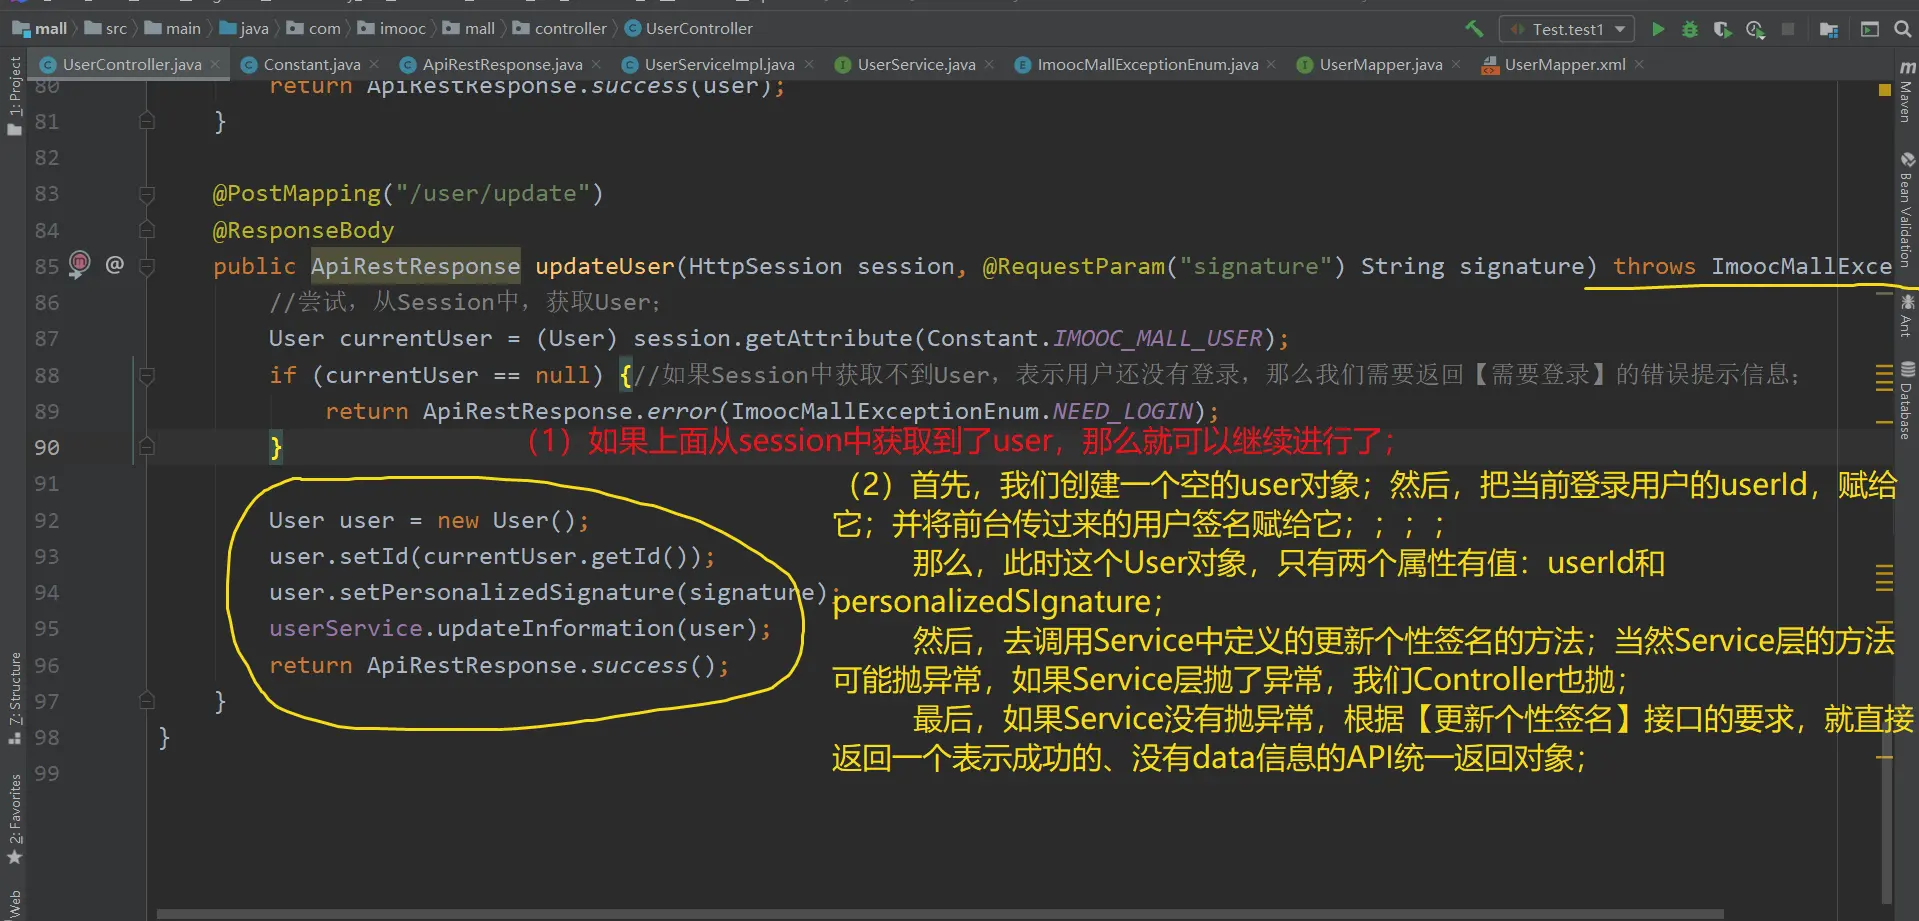Click the fold marker on line 84
The width and height of the screenshot is (1919, 921).
pyautogui.click(x=147, y=230)
